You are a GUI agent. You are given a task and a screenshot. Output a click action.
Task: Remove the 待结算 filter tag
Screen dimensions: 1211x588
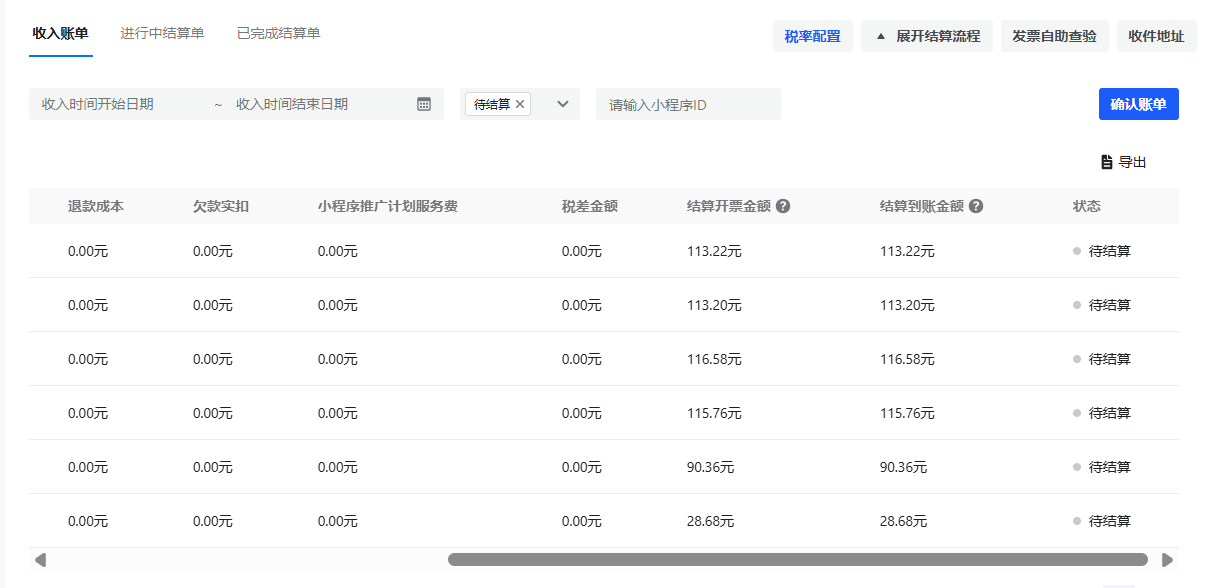520,104
